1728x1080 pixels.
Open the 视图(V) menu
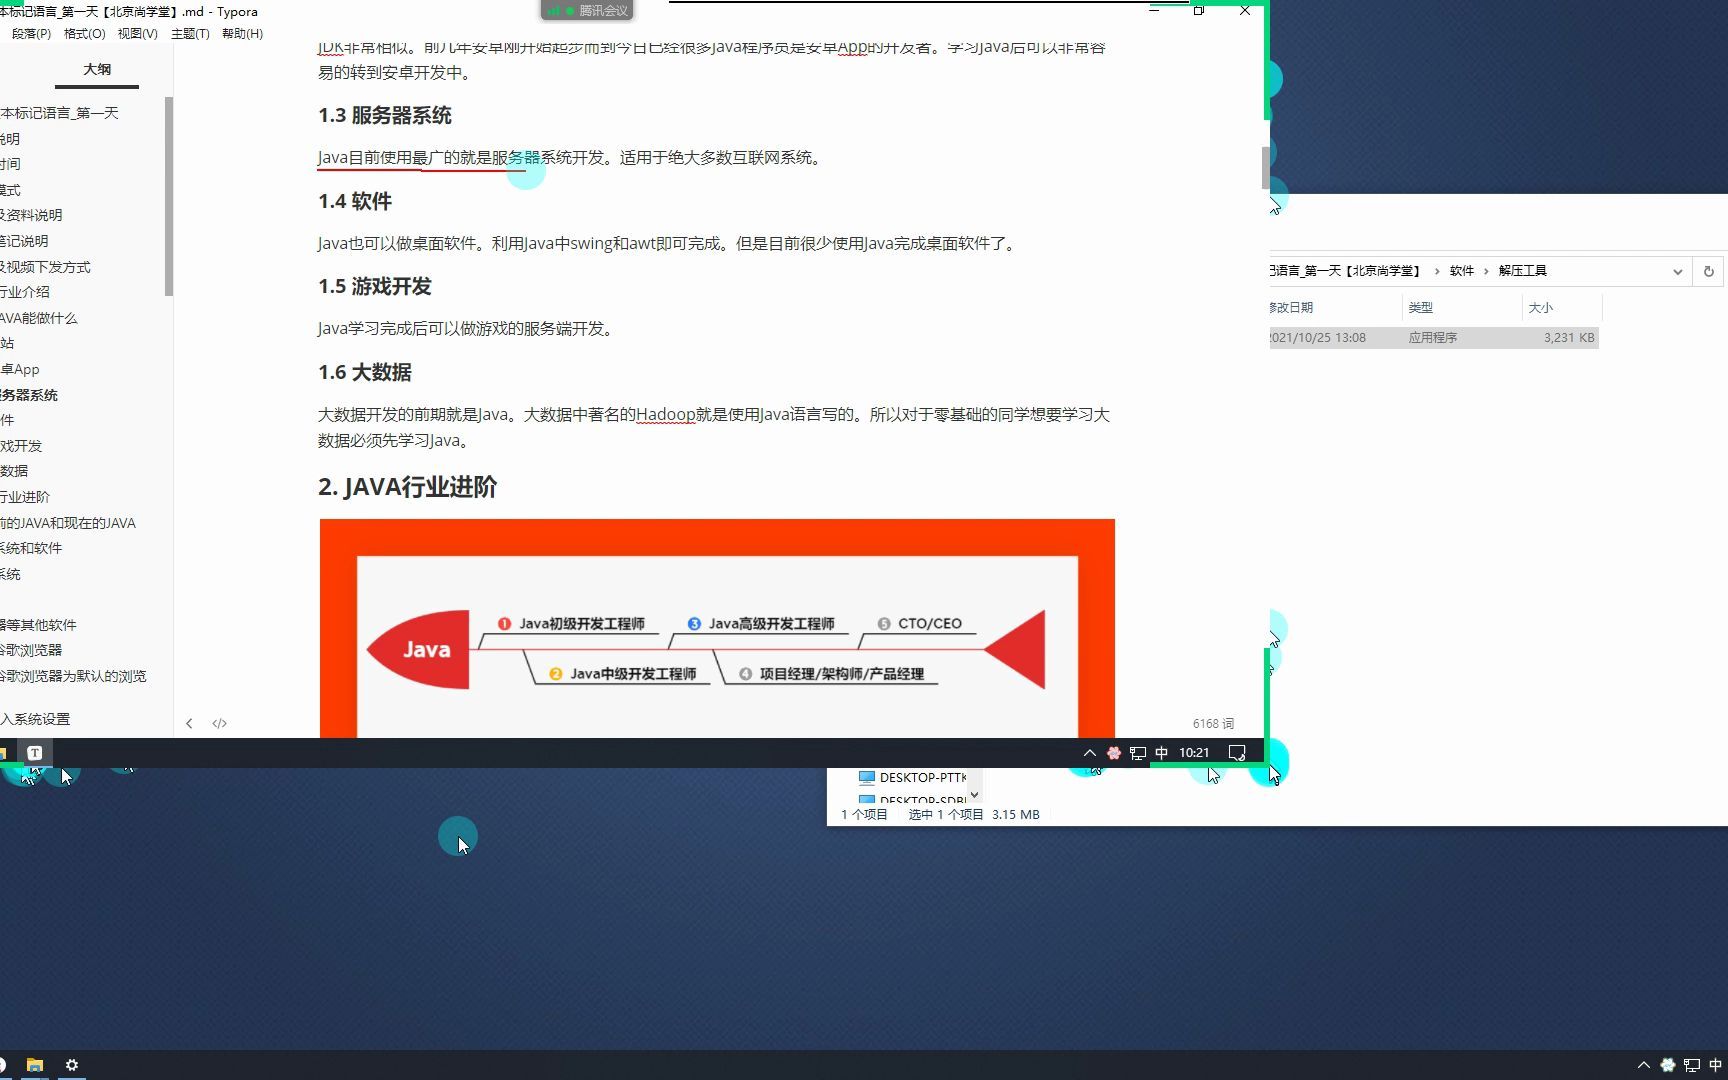(x=137, y=33)
